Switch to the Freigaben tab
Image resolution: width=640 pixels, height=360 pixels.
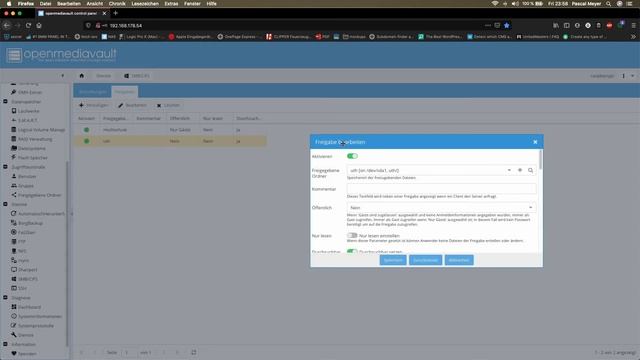coord(124,92)
